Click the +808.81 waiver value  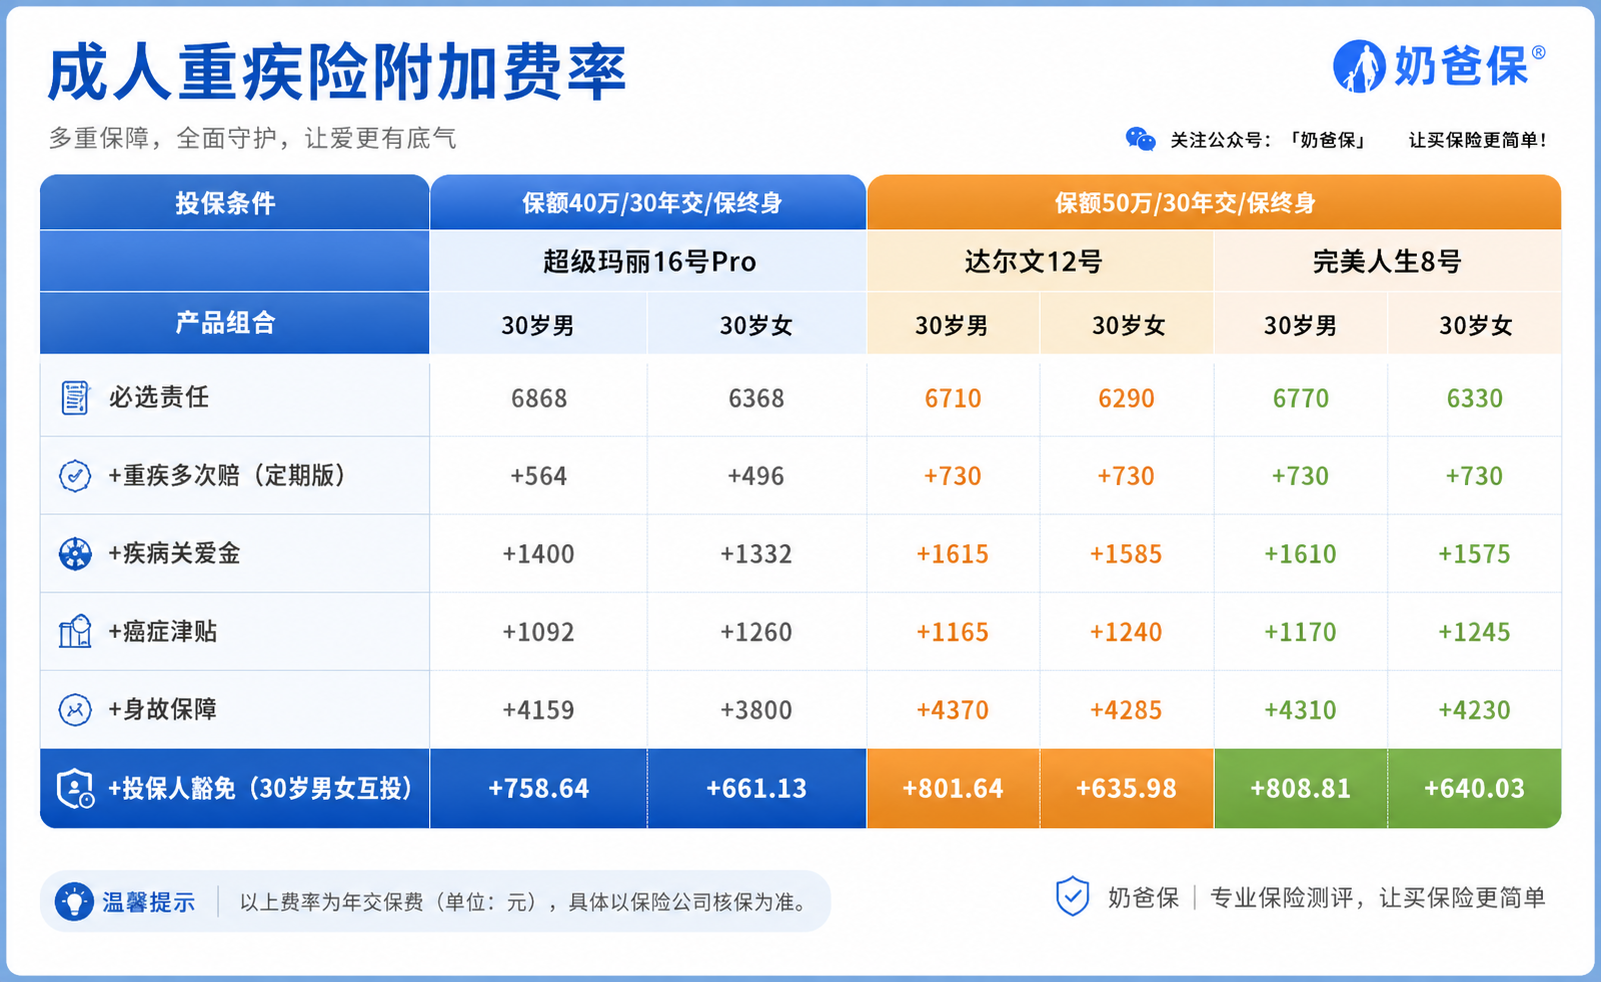(x=1301, y=788)
